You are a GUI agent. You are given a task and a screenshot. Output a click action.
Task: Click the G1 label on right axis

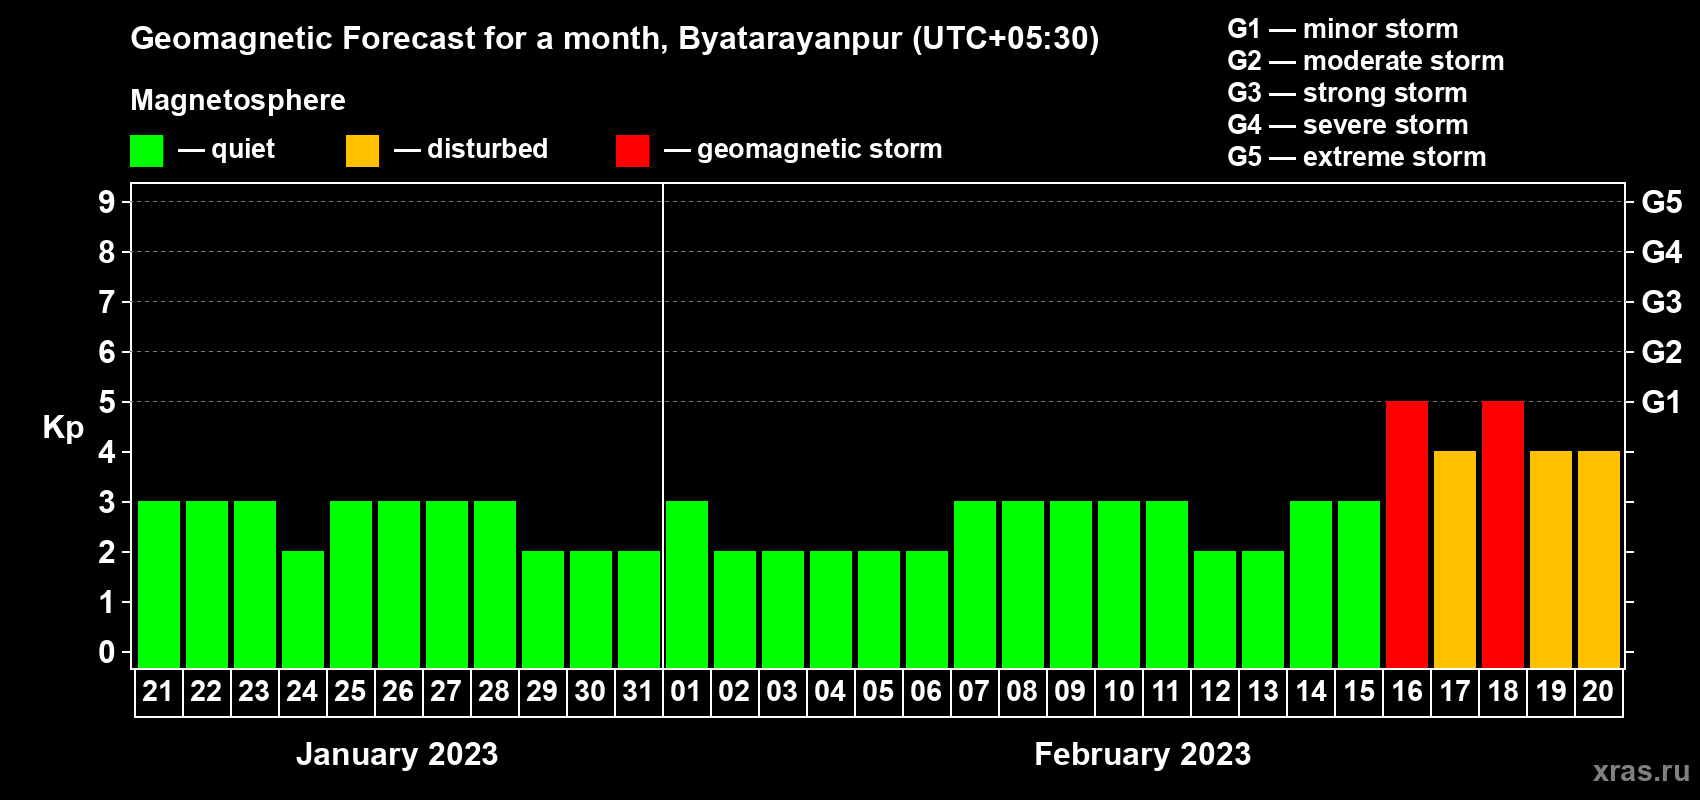tap(1661, 402)
